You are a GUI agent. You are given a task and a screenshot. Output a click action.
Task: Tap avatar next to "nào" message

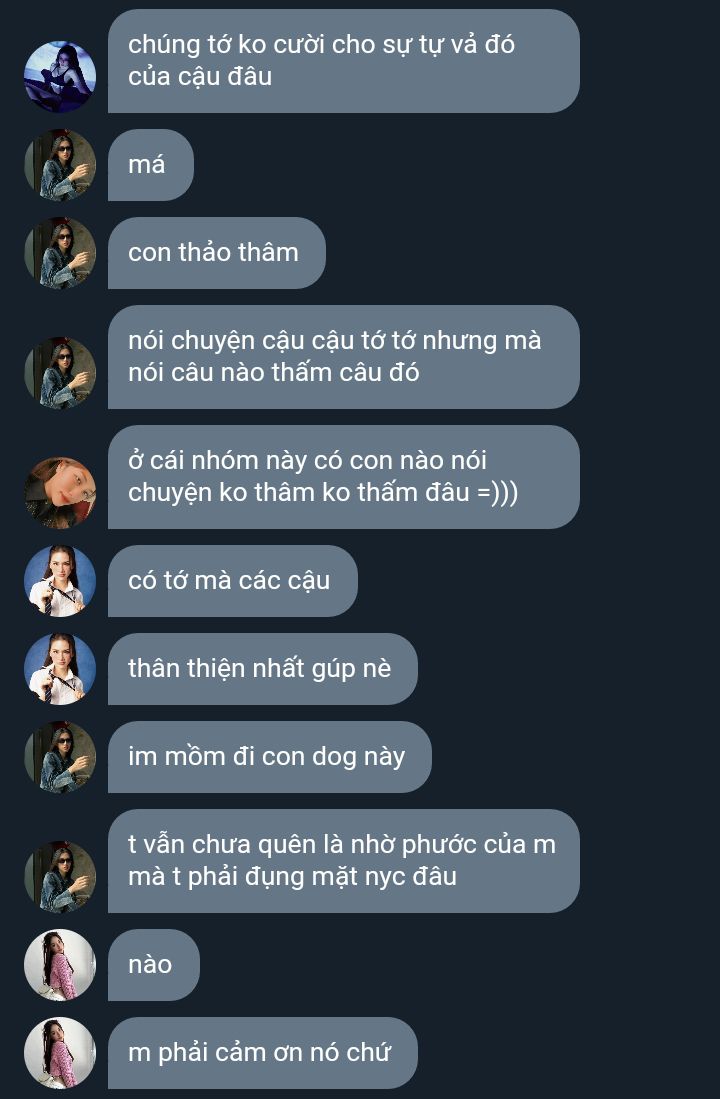point(60,965)
